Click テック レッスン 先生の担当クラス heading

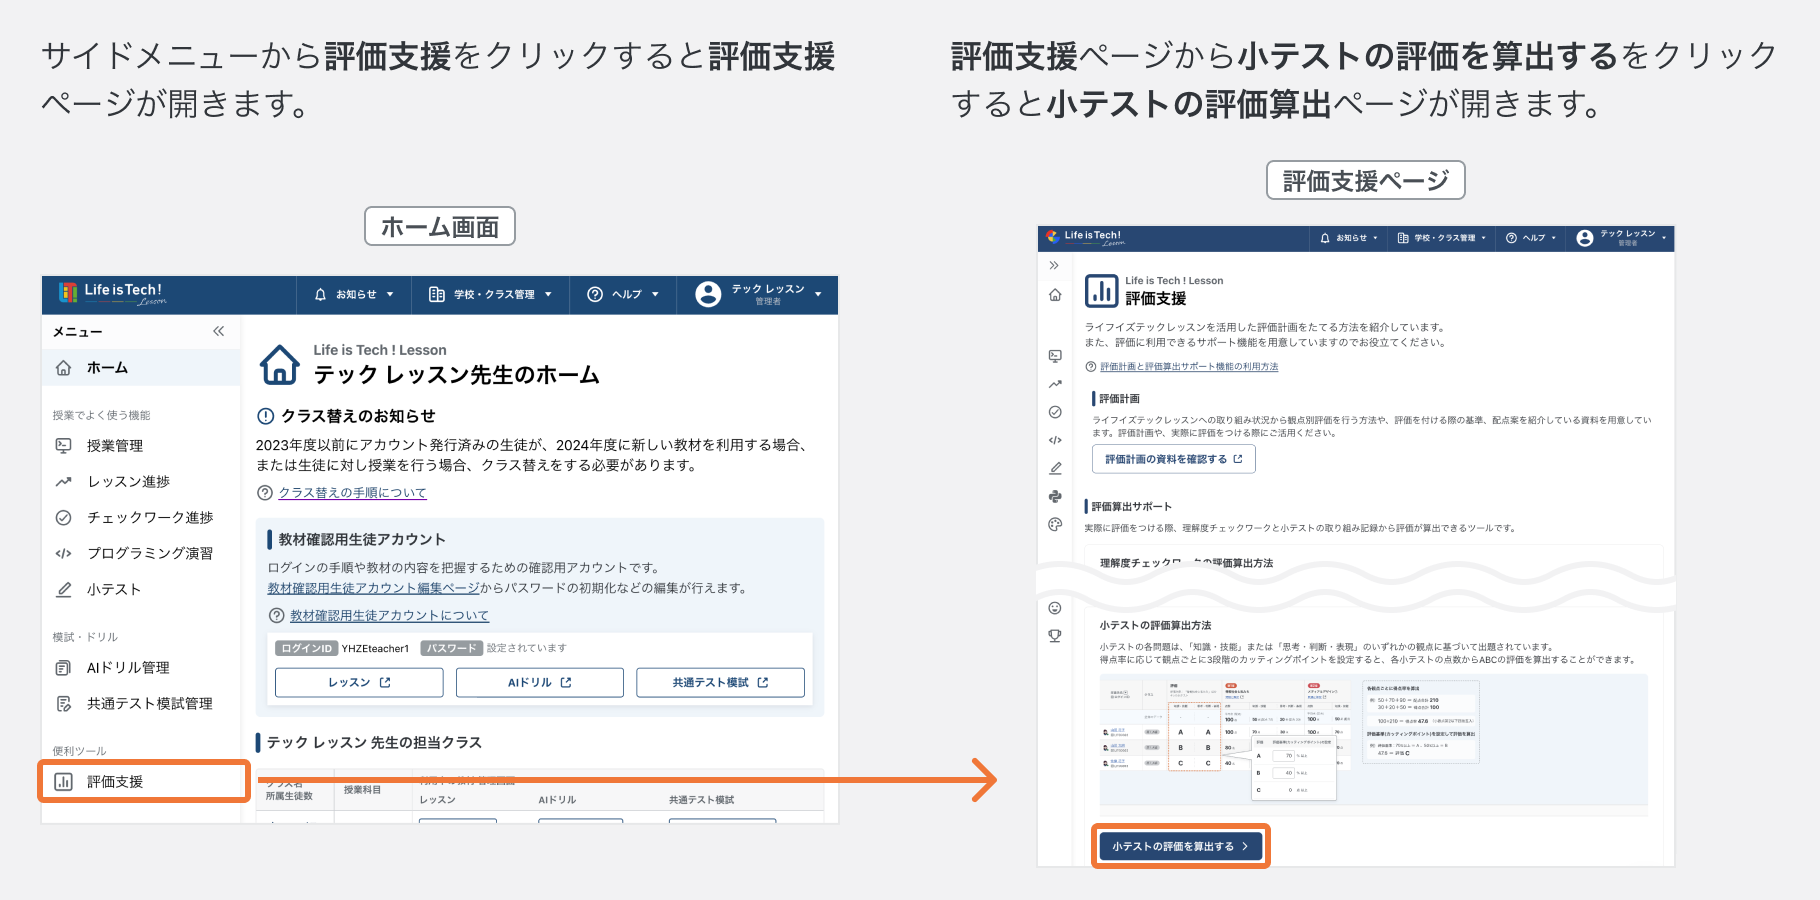[x=374, y=742]
